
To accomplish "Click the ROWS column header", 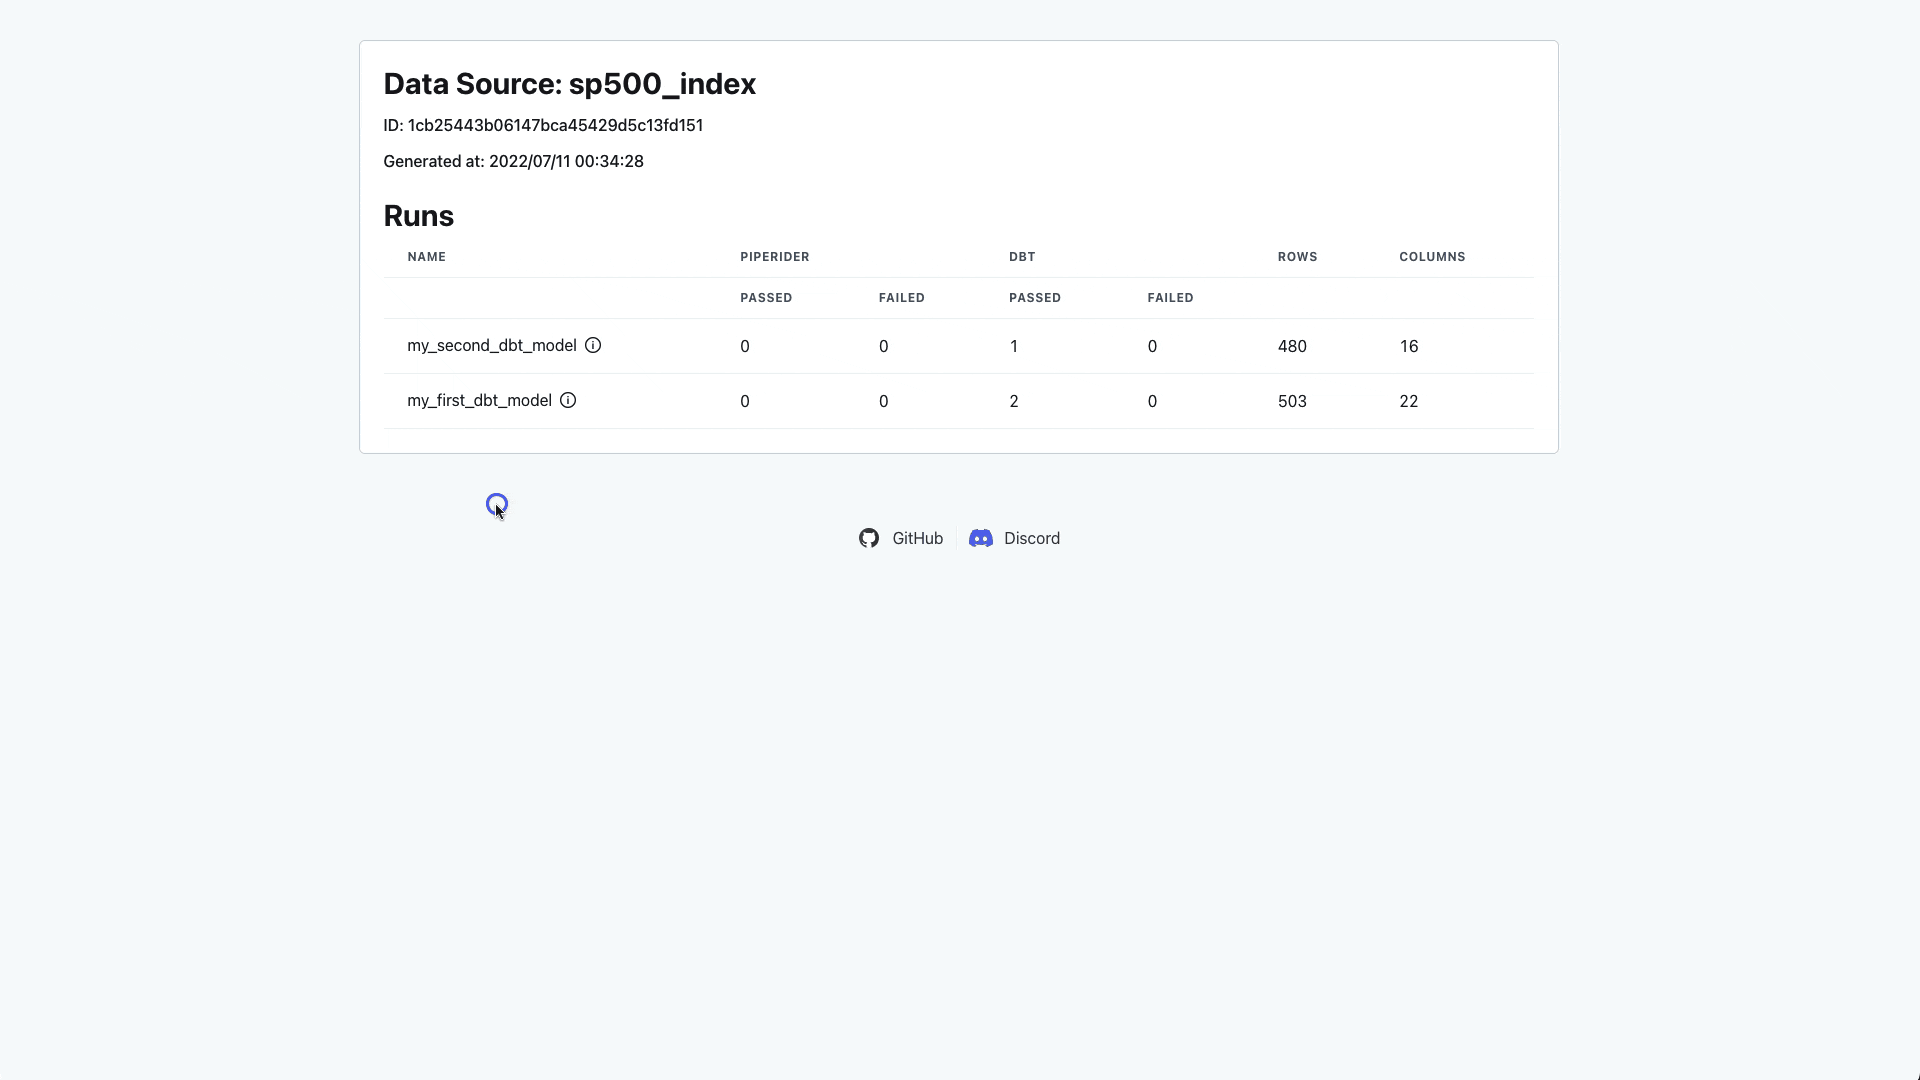I will point(1297,257).
